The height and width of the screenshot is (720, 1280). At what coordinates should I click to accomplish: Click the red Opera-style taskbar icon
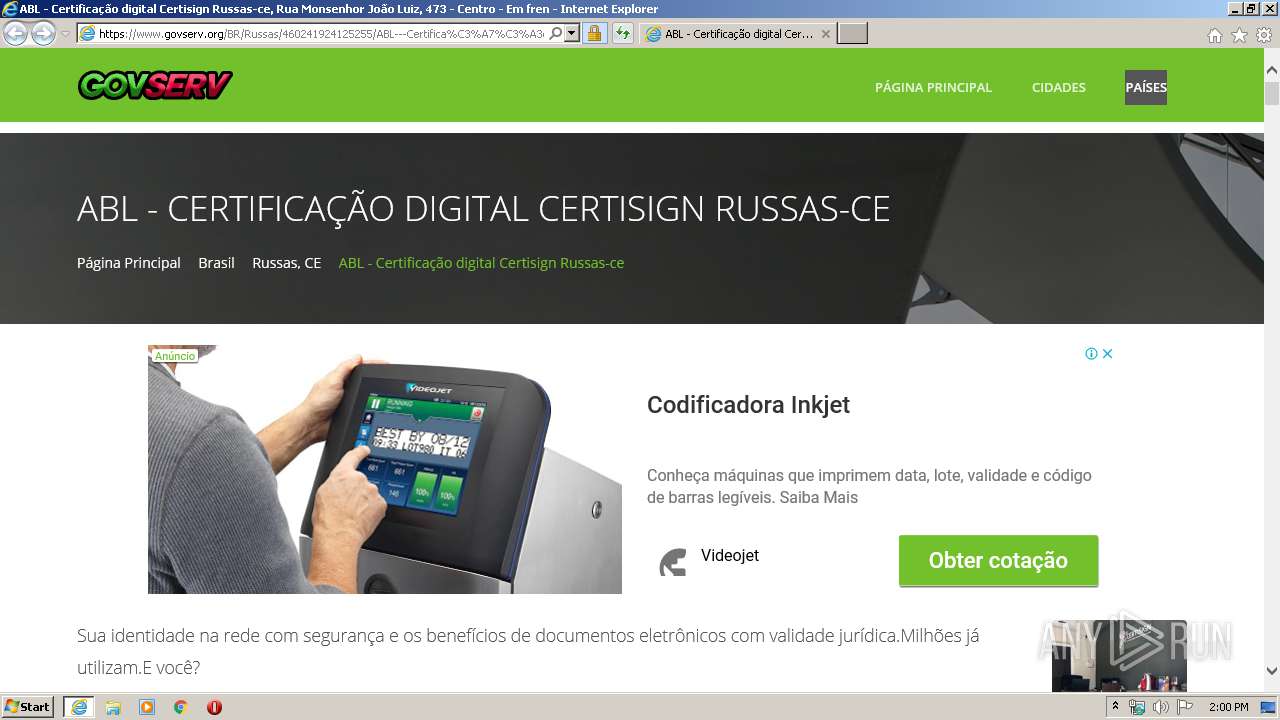point(214,707)
